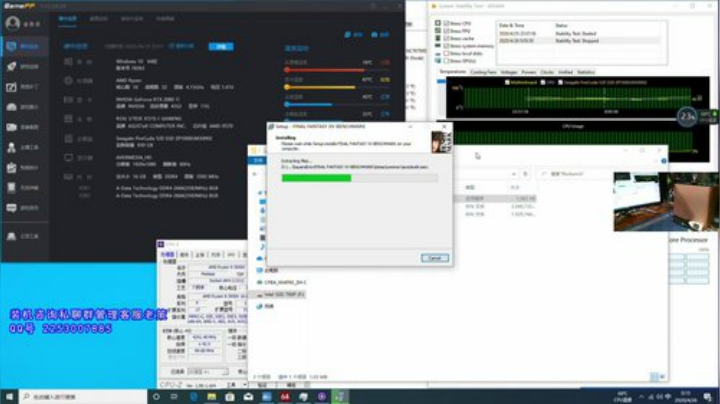Open the chat bubble icon in GamePP sidebar
Image resolution: width=720 pixels, height=404 pixels.
pos(11,208)
